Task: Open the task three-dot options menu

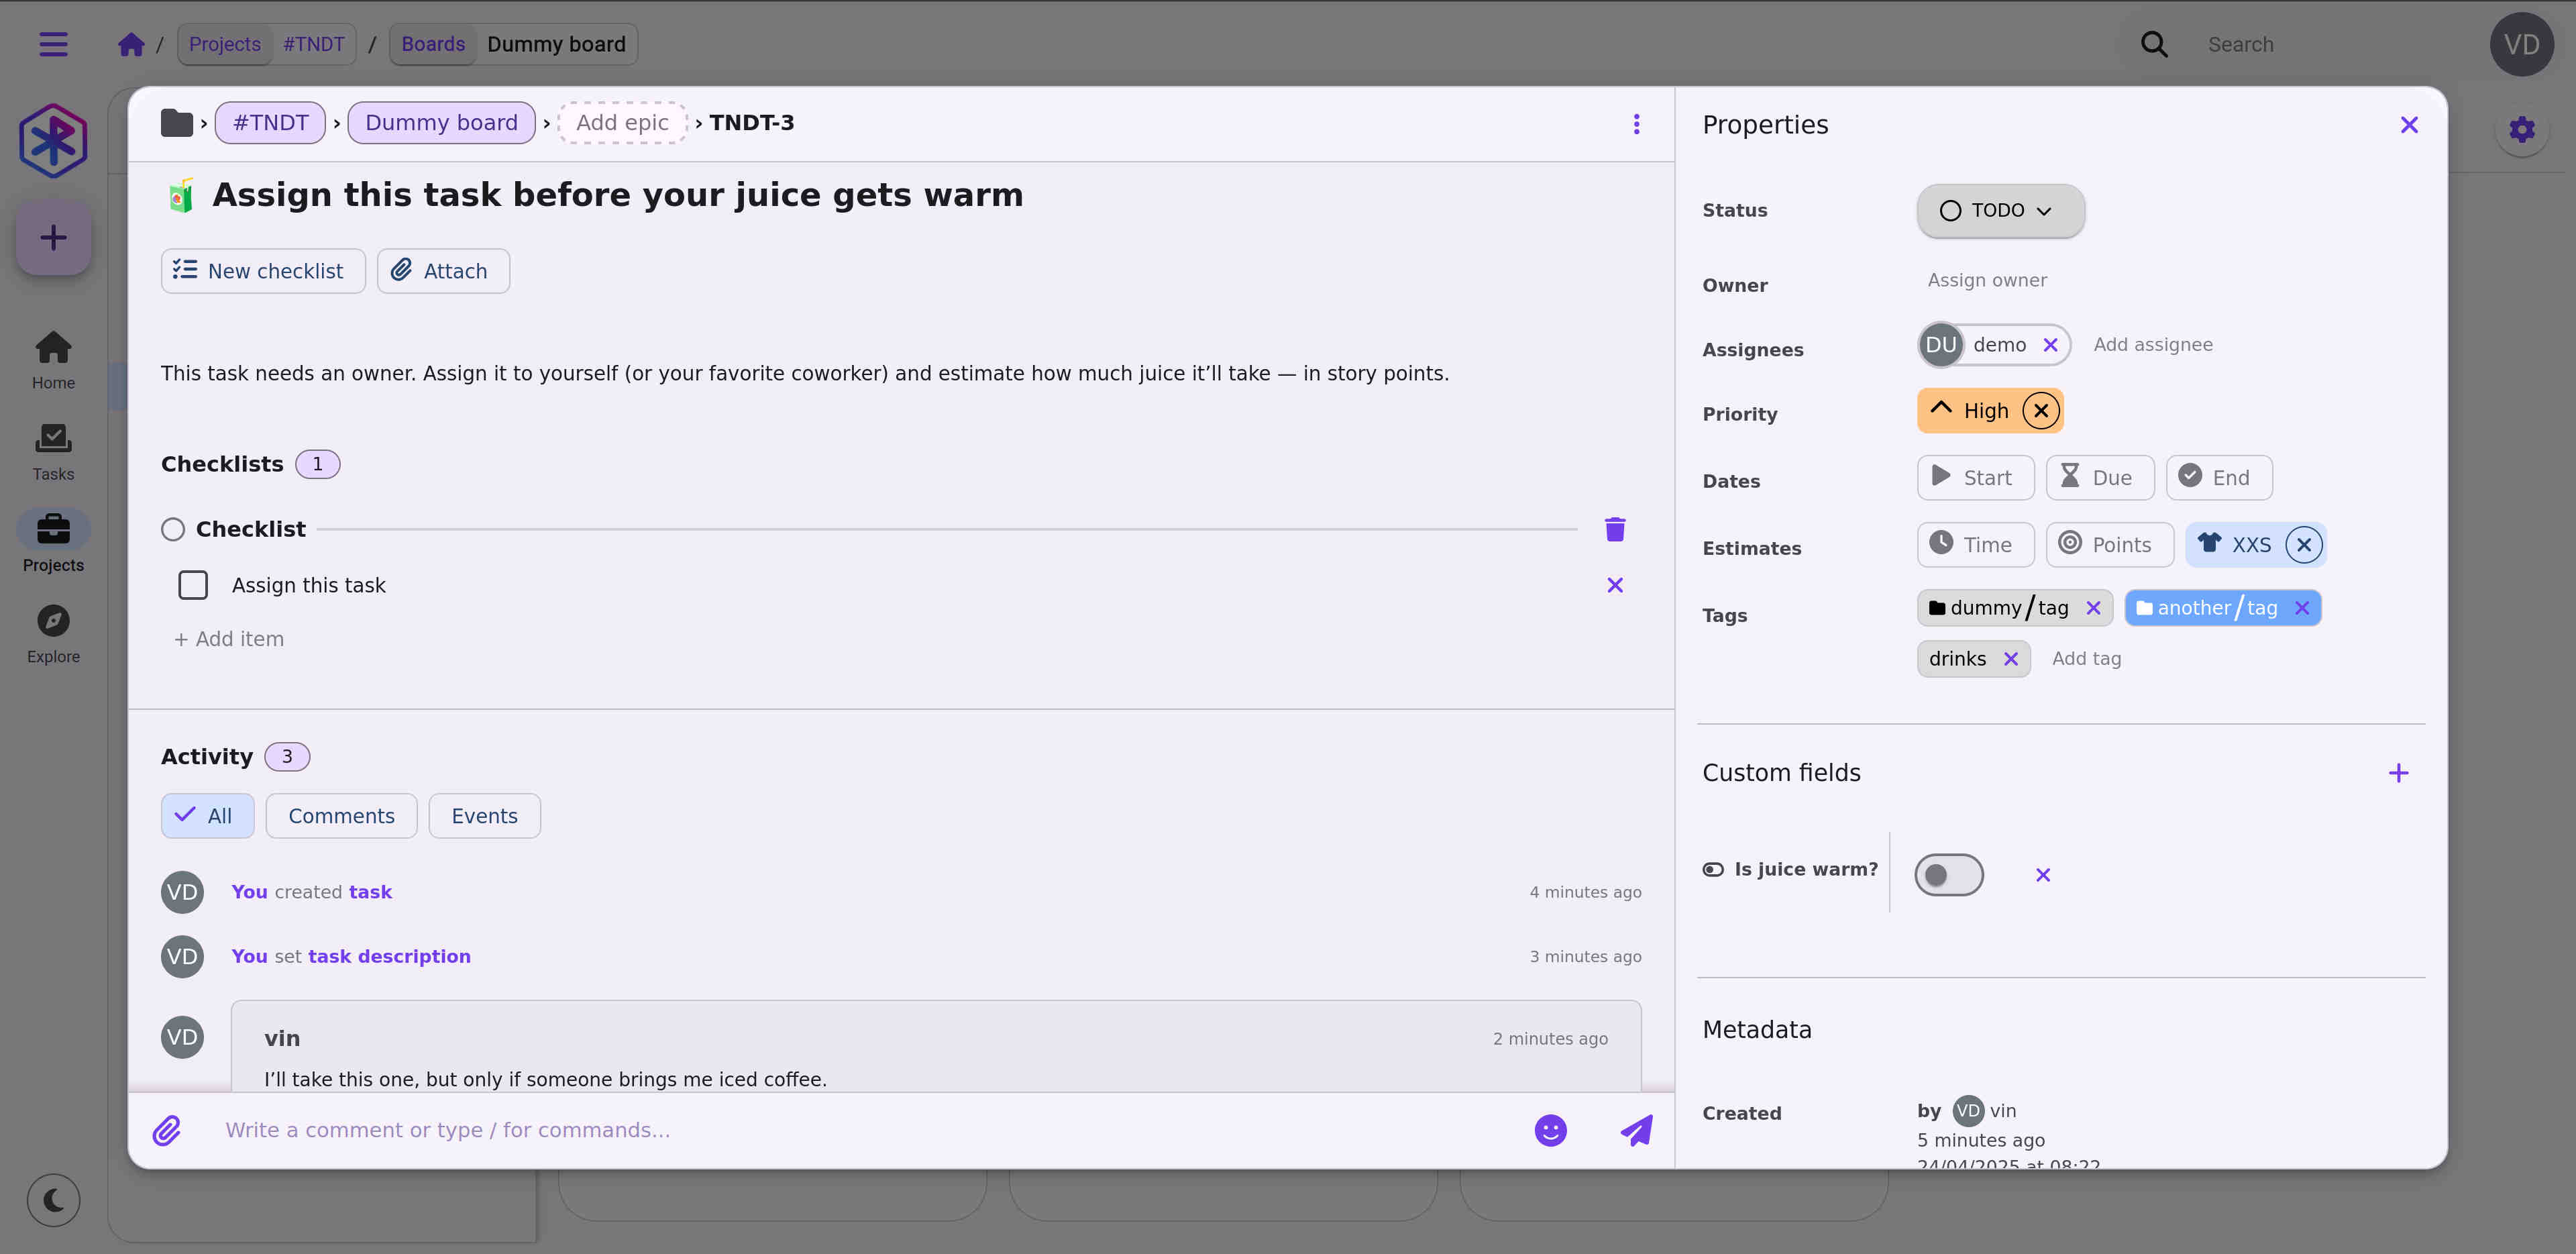Action: (x=1636, y=124)
